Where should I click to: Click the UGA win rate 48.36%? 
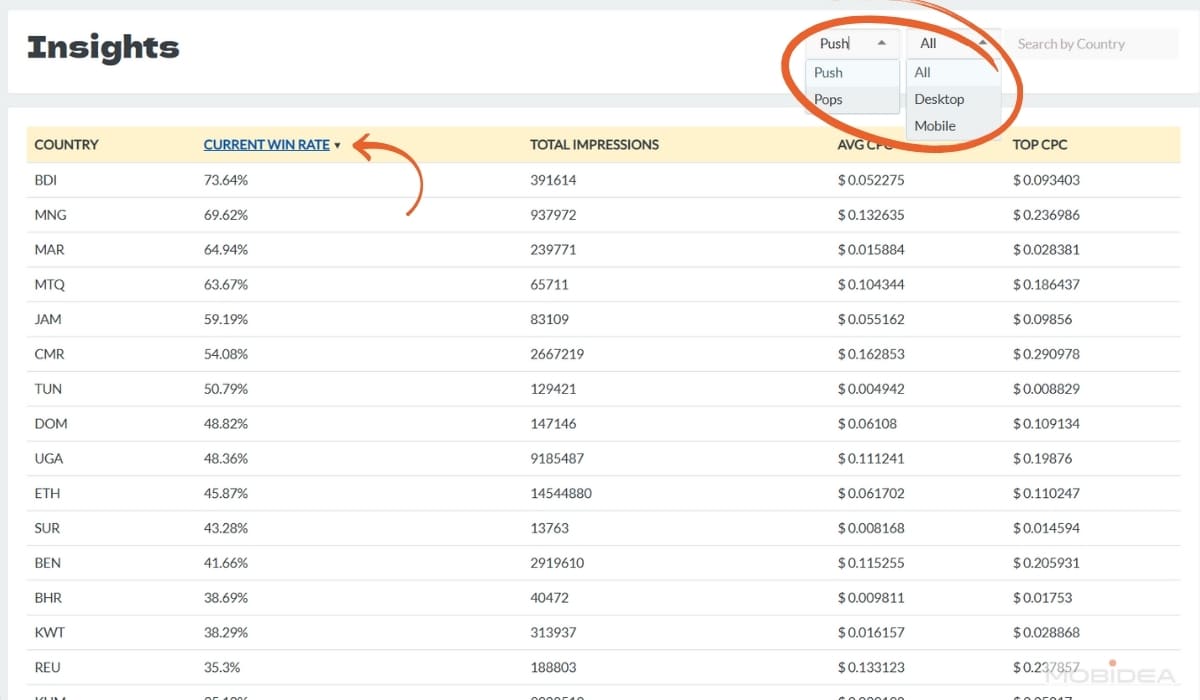click(226, 458)
